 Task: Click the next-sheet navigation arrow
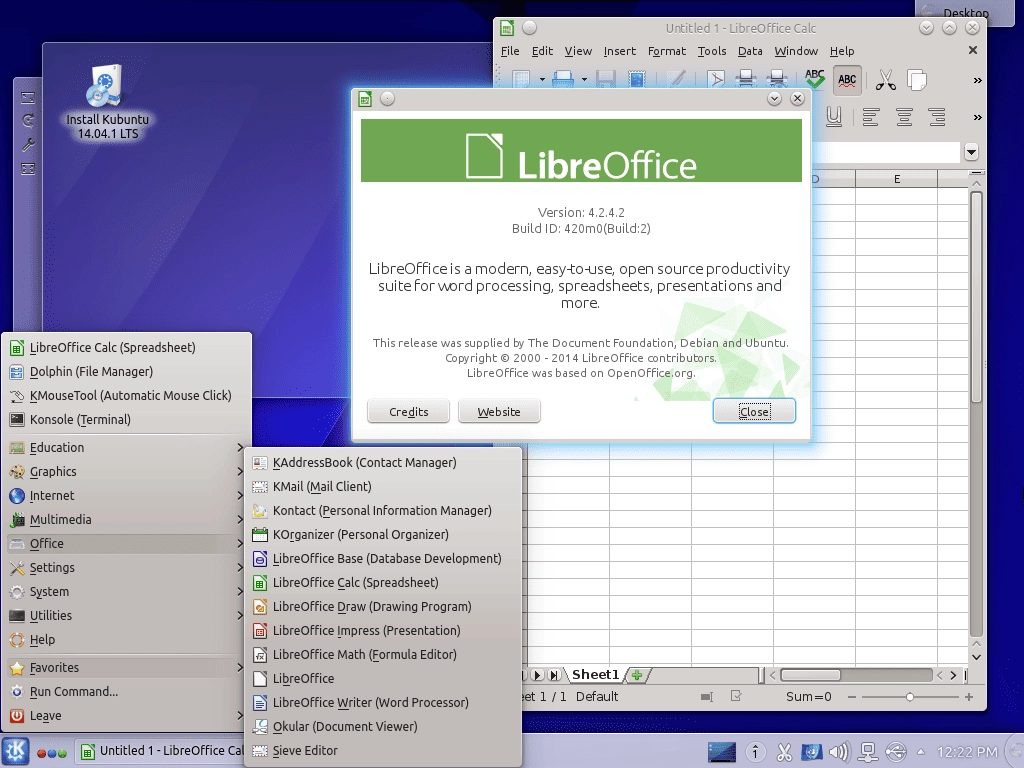[537, 675]
